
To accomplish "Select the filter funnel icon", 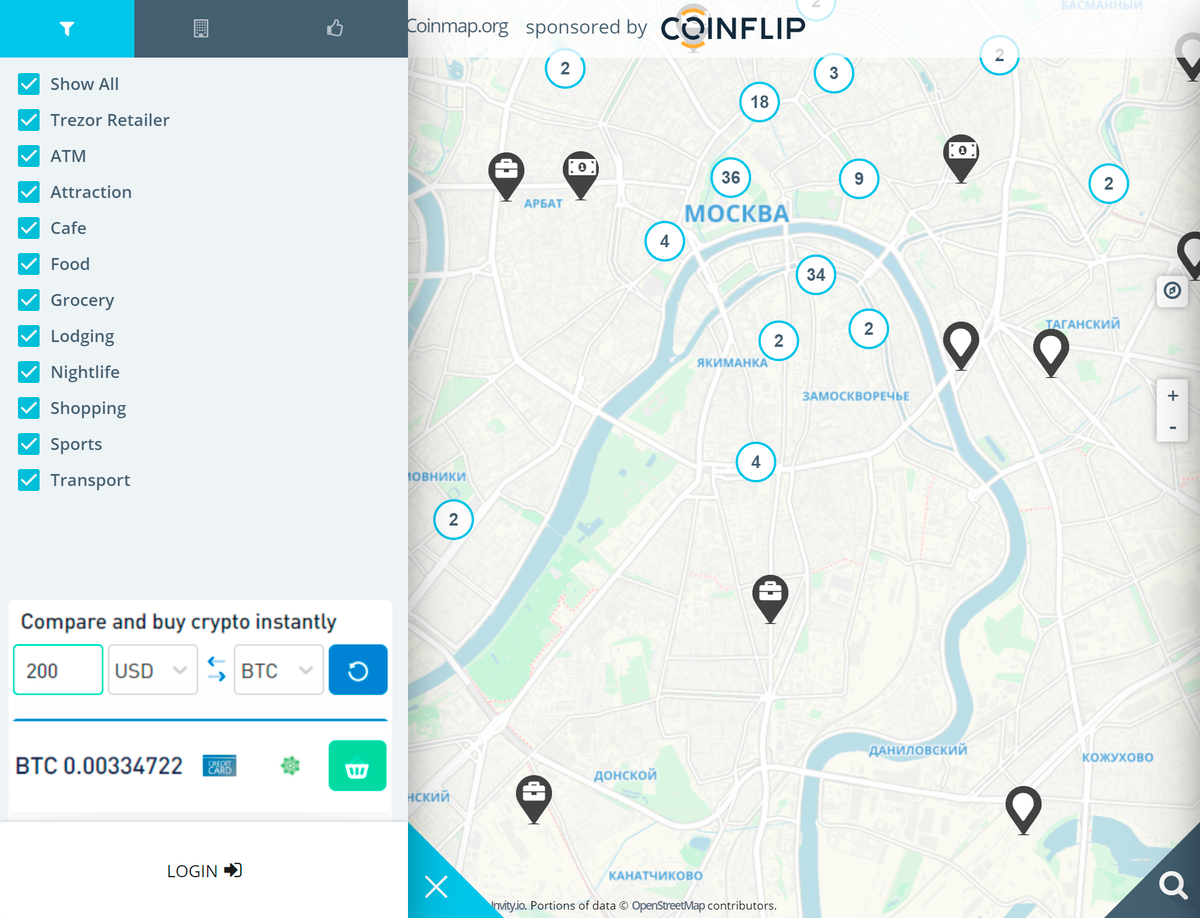I will (x=66, y=28).
